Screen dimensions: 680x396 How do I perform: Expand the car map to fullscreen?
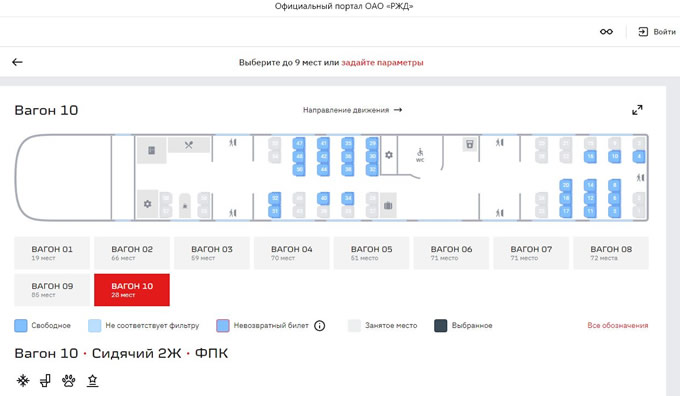pos(637,110)
